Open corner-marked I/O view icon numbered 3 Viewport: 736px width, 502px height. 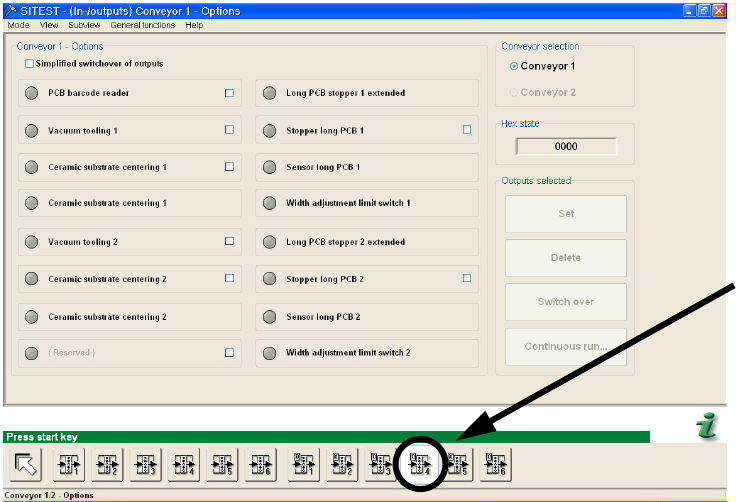tap(381, 464)
